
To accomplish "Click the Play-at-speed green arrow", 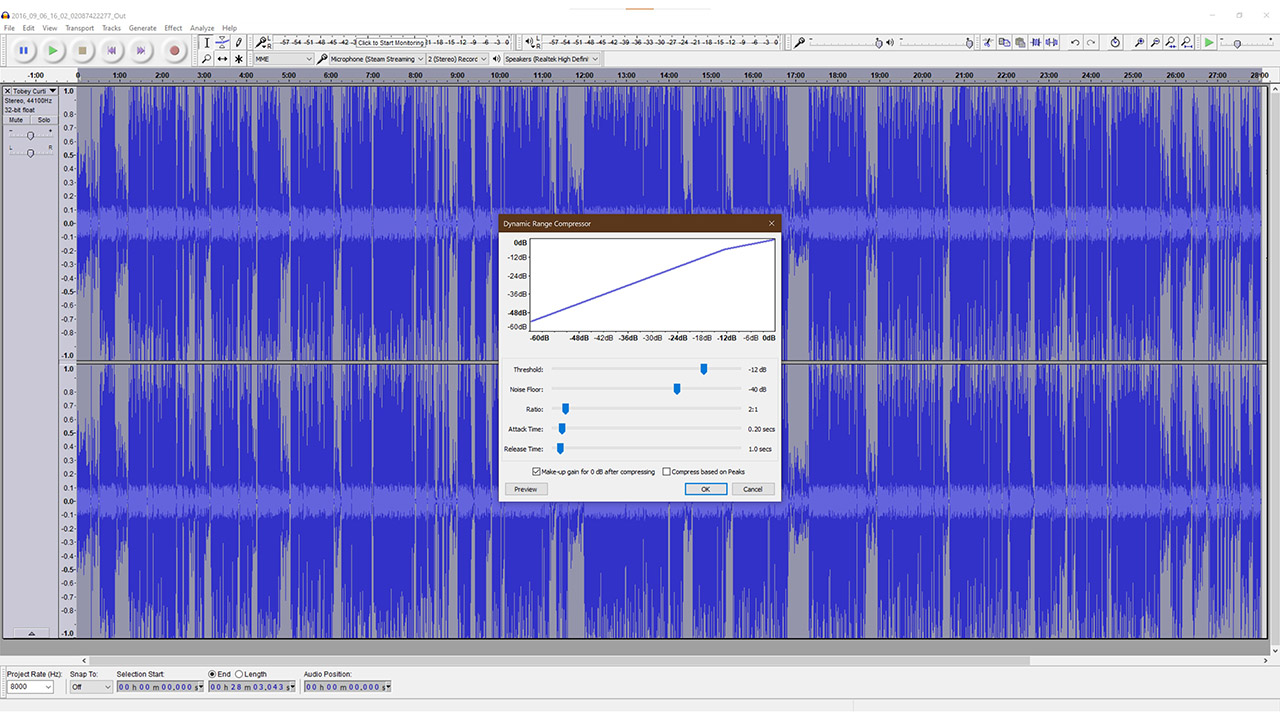I will [x=1209, y=43].
